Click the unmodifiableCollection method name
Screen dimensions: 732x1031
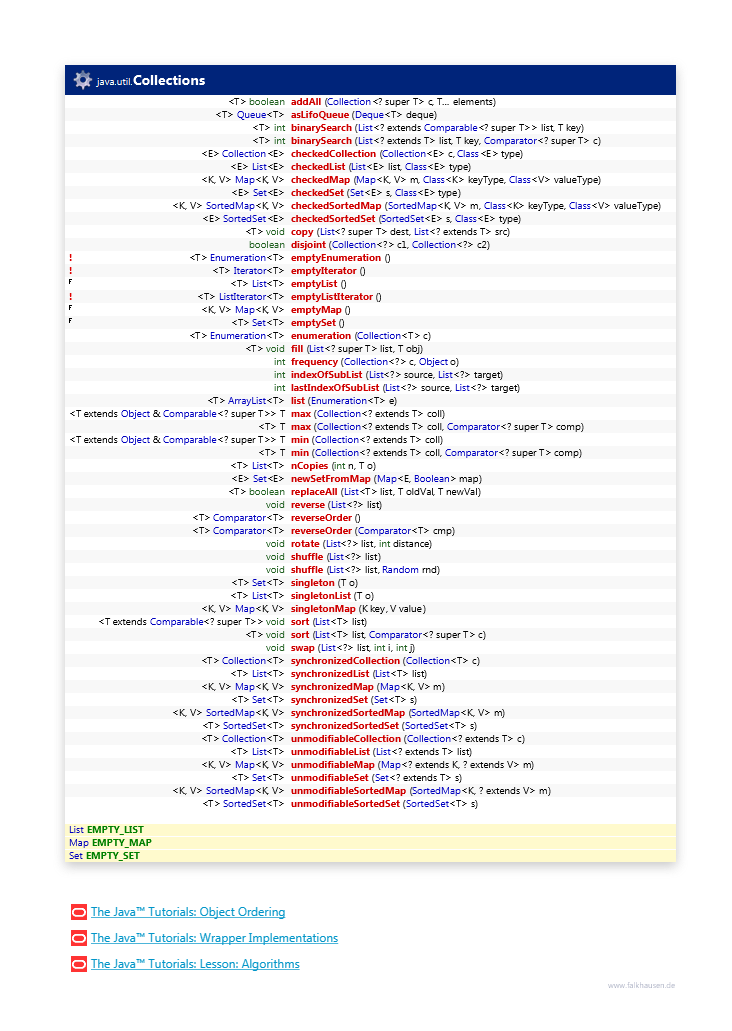[346, 739]
